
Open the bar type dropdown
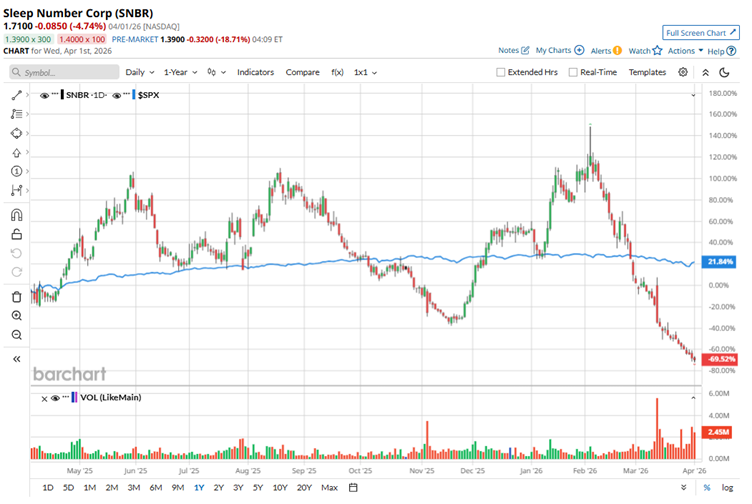(x=216, y=72)
